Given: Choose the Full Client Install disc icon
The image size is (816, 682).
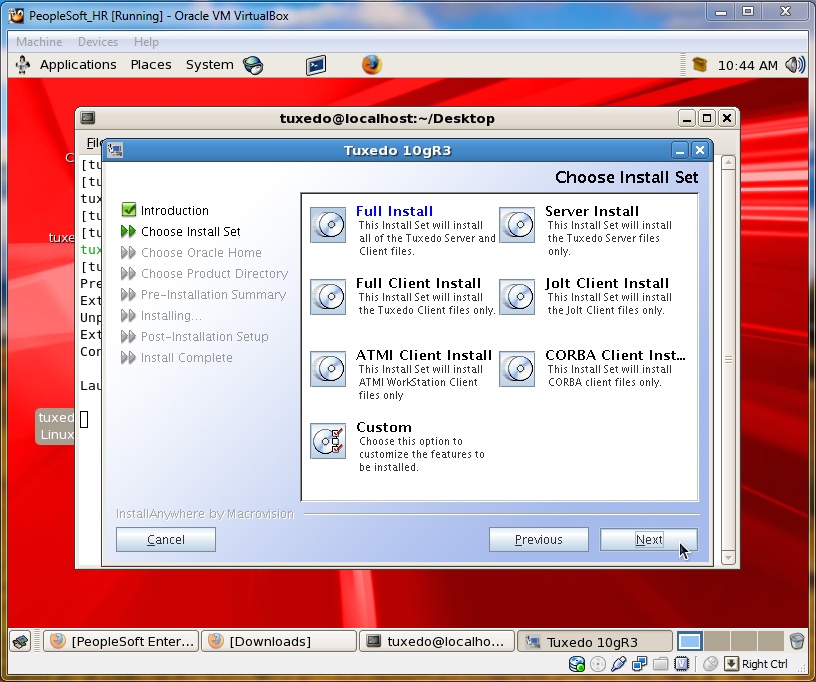Looking at the screenshot, I should coord(328,297).
